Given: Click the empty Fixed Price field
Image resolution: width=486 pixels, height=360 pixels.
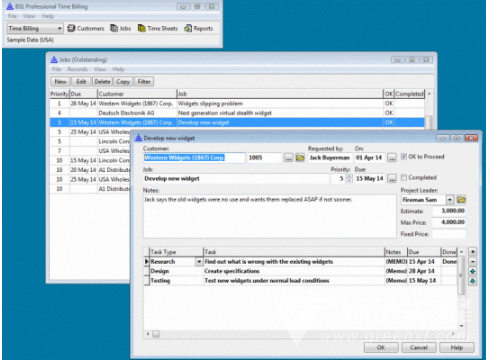Looking at the screenshot, I should [x=449, y=234].
